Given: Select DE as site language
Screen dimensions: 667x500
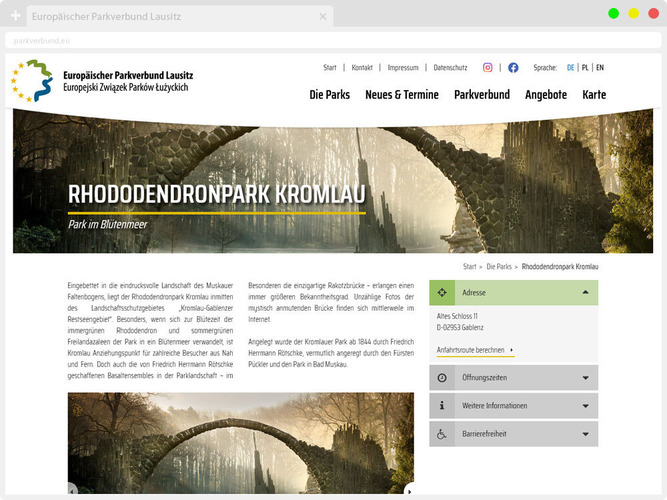Looking at the screenshot, I should pos(570,68).
